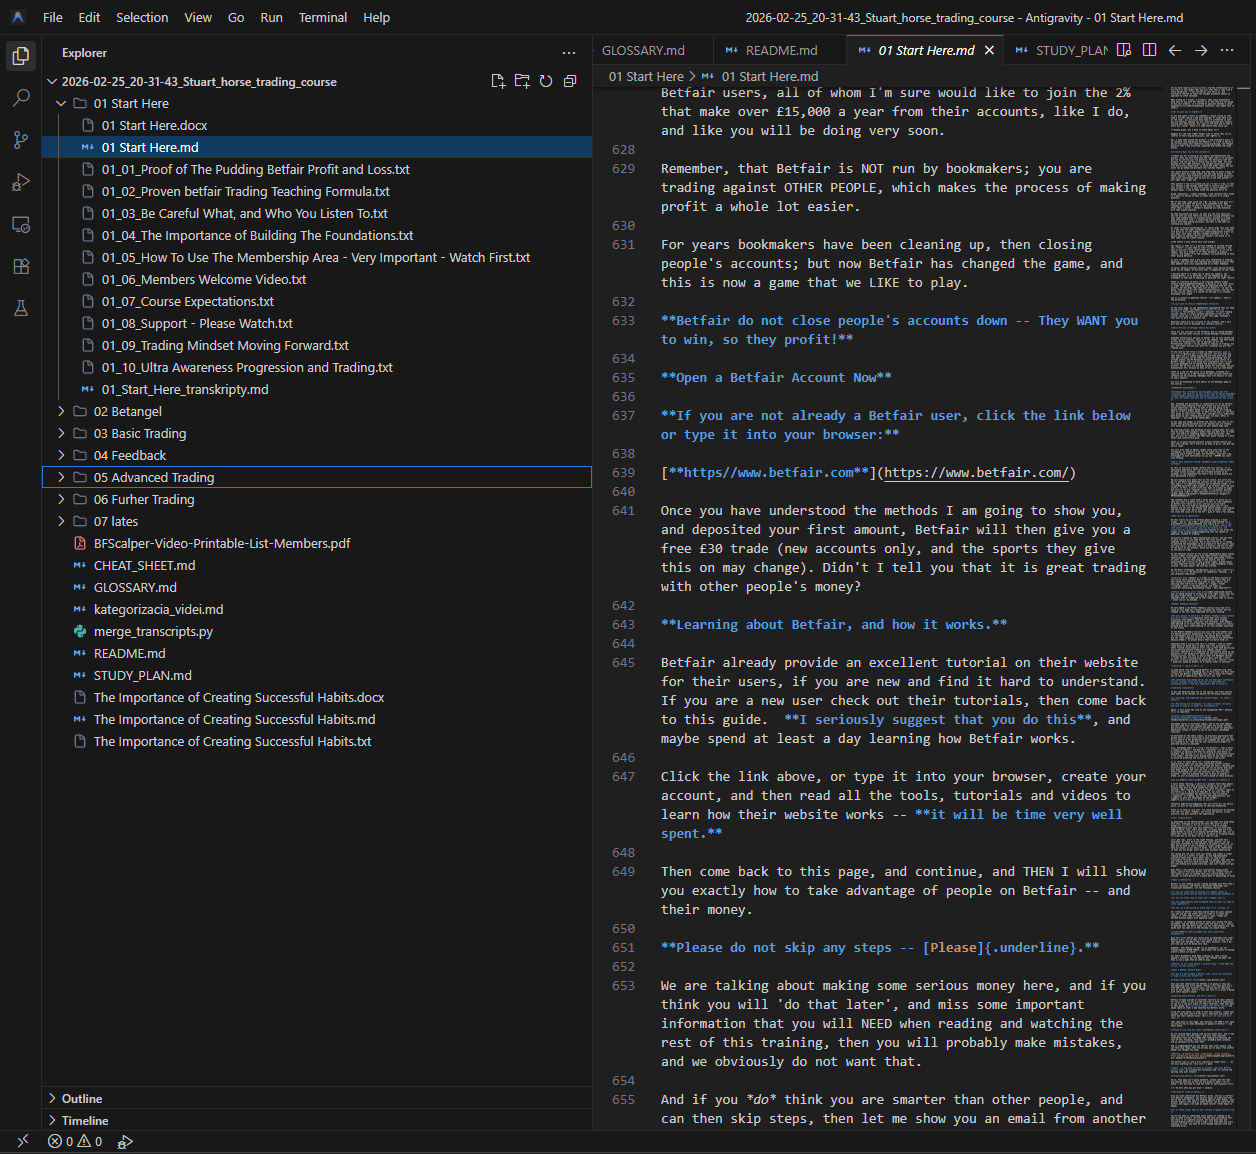
Task: Open the Help menu
Action: pyautogui.click(x=377, y=17)
